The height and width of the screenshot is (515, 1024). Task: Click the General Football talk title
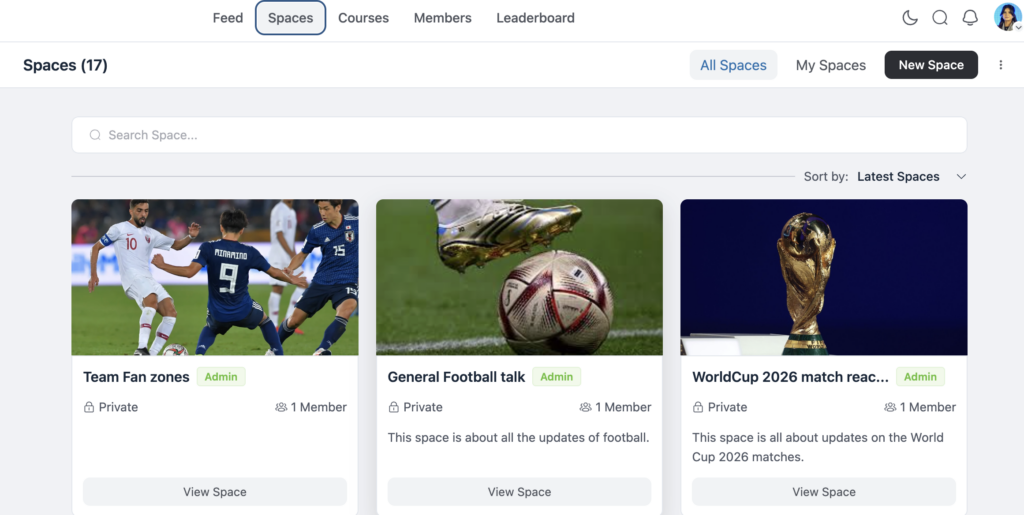[x=456, y=377]
